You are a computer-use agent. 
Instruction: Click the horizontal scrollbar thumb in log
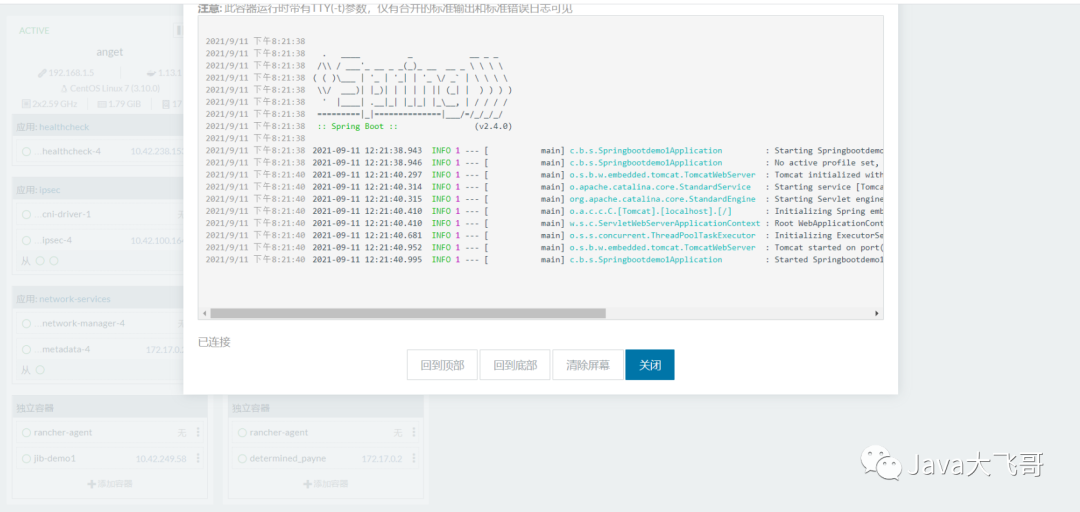408,313
